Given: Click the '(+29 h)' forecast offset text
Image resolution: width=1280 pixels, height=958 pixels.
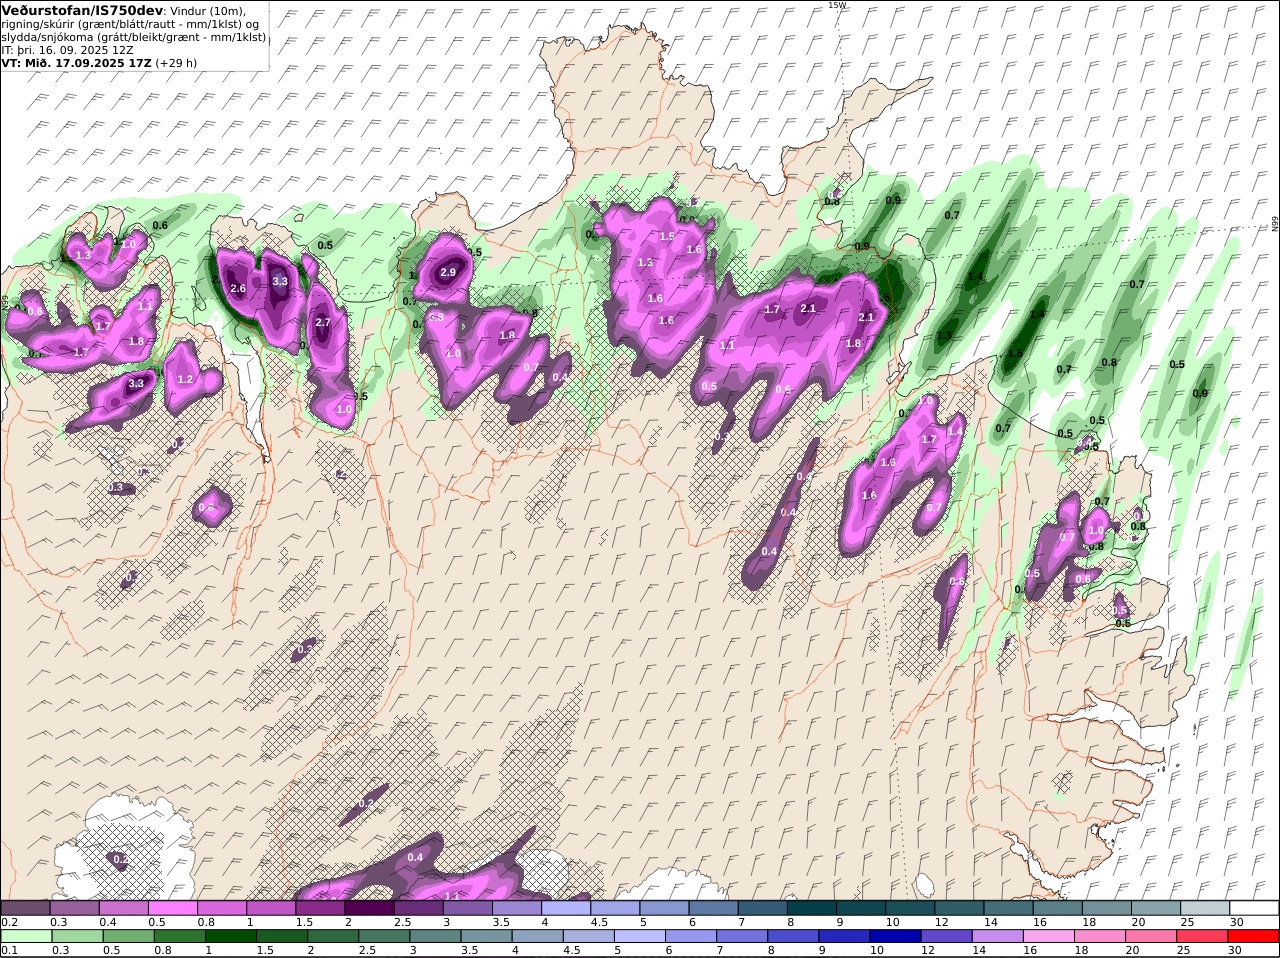Looking at the screenshot, I should 177,63.
